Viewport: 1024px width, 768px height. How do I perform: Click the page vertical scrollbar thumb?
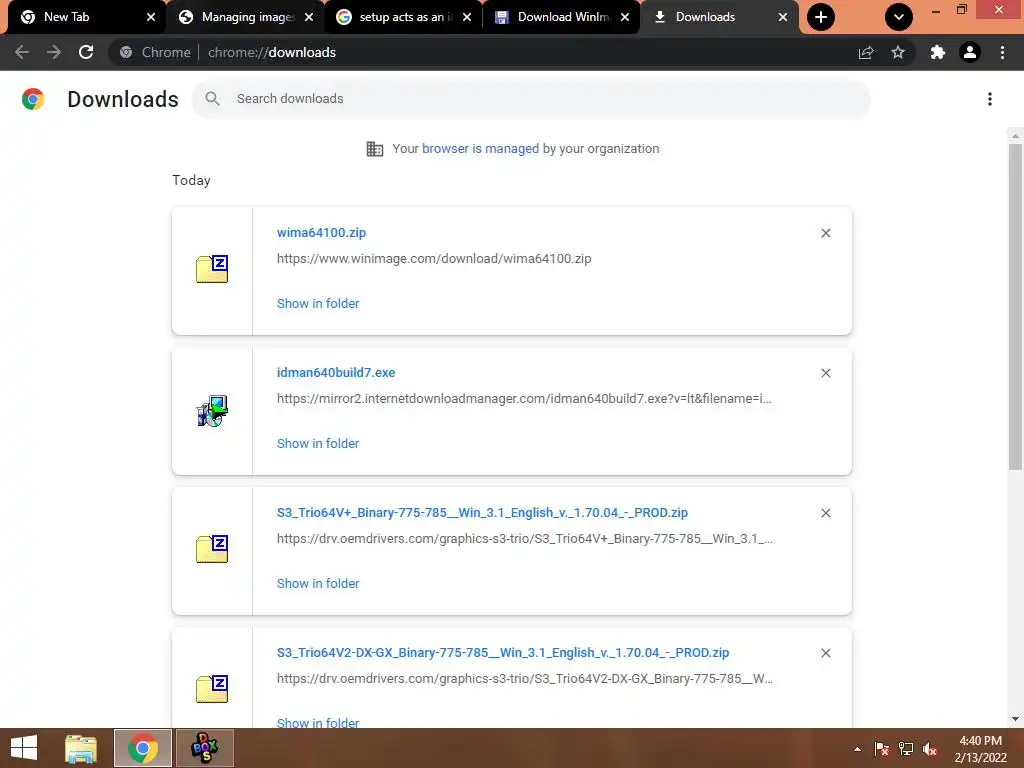(x=1015, y=306)
